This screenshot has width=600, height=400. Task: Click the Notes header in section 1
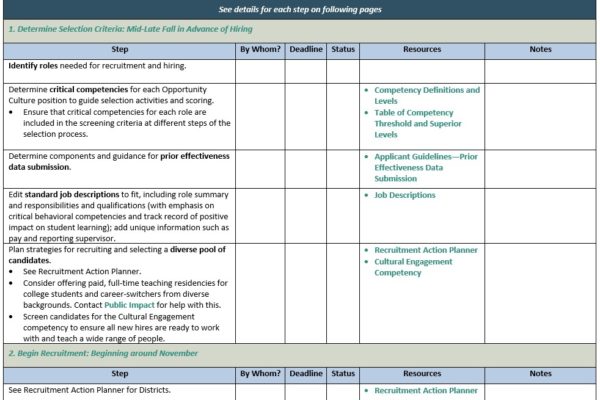point(540,49)
